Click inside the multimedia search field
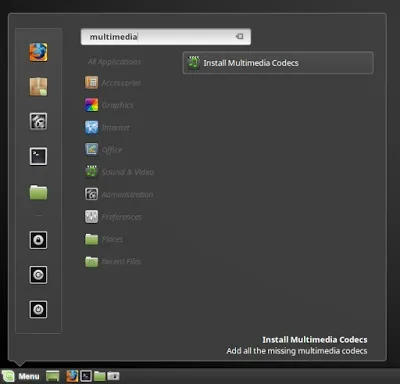Viewport: 400px width, 384px height. pyautogui.click(x=166, y=37)
